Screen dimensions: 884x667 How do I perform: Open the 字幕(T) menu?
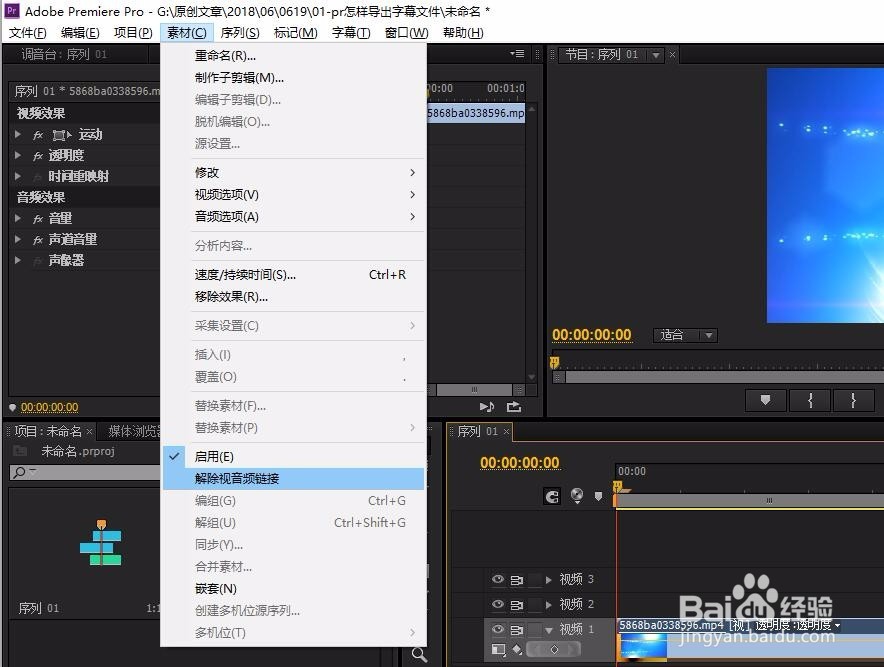coord(351,33)
